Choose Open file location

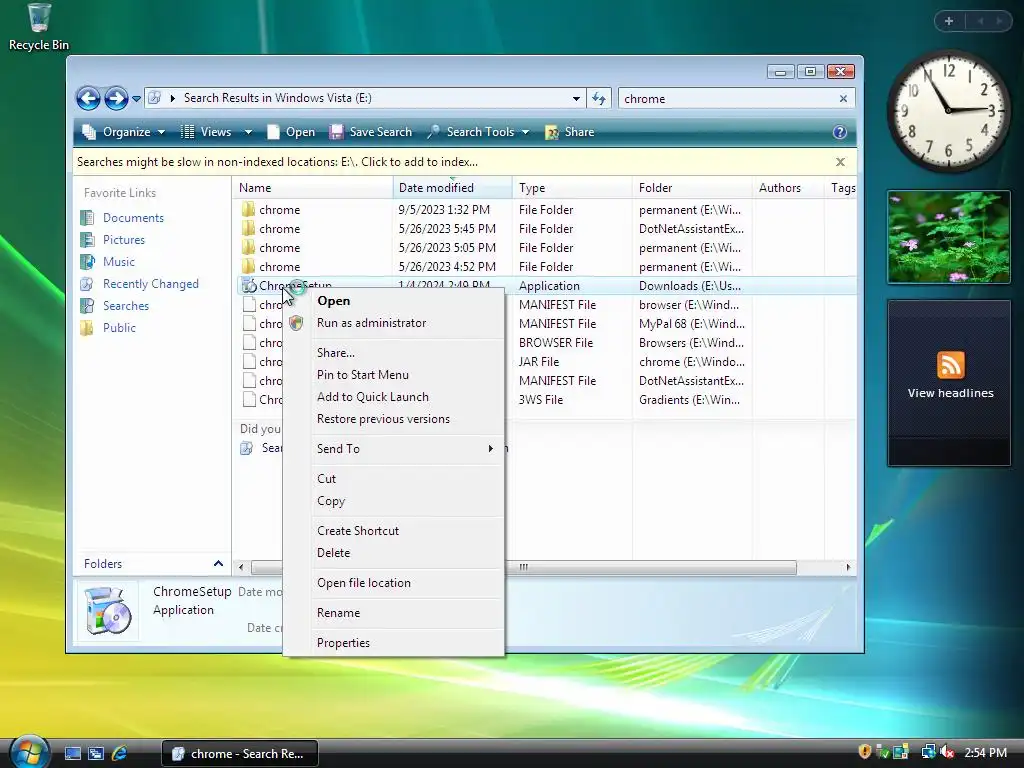click(394, 583)
